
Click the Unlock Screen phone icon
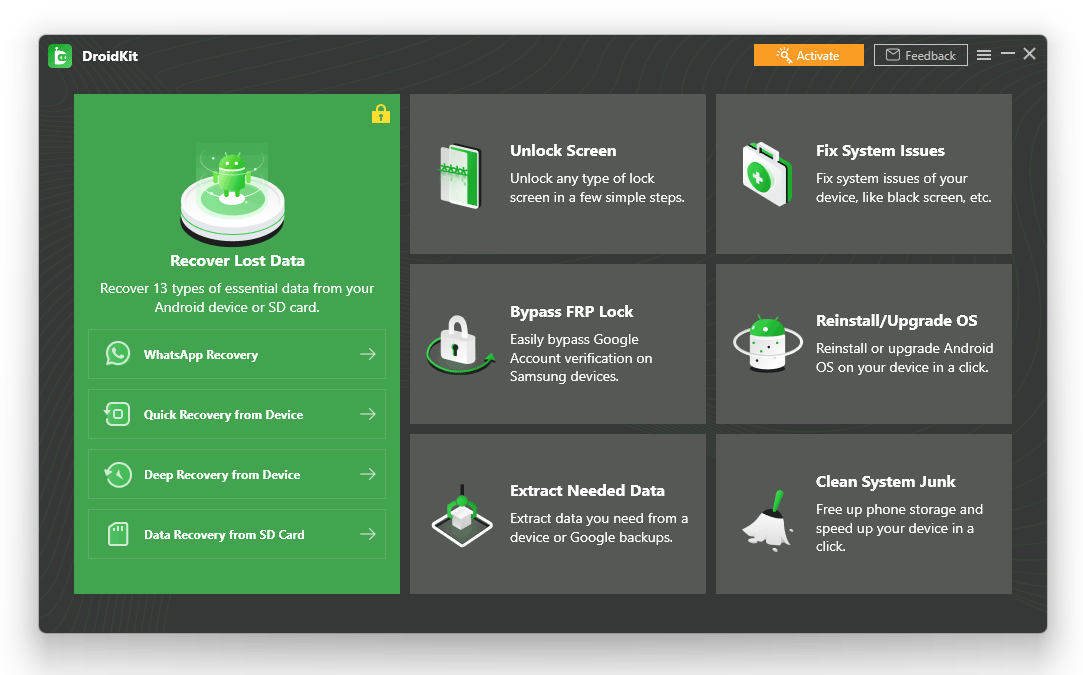pos(461,176)
